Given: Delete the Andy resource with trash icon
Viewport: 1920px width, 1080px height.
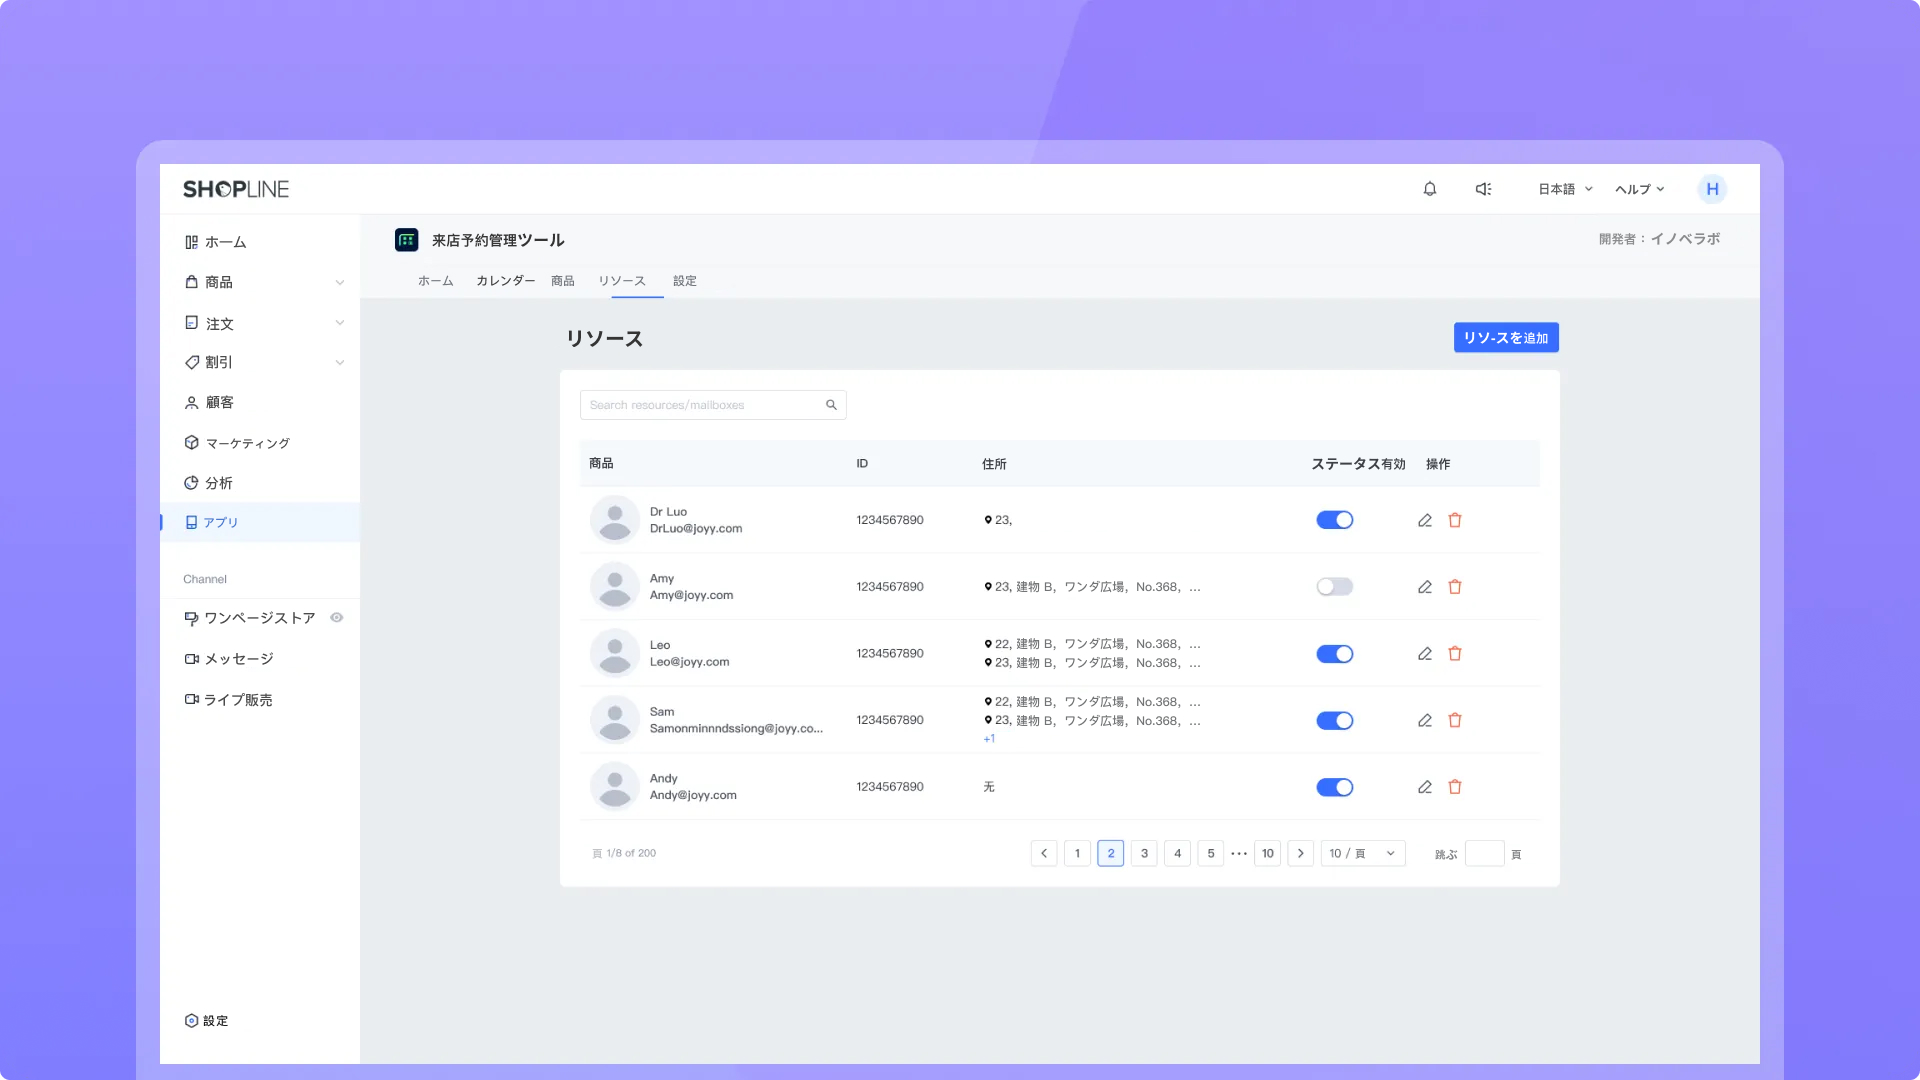Looking at the screenshot, I should coord(1455,787).
